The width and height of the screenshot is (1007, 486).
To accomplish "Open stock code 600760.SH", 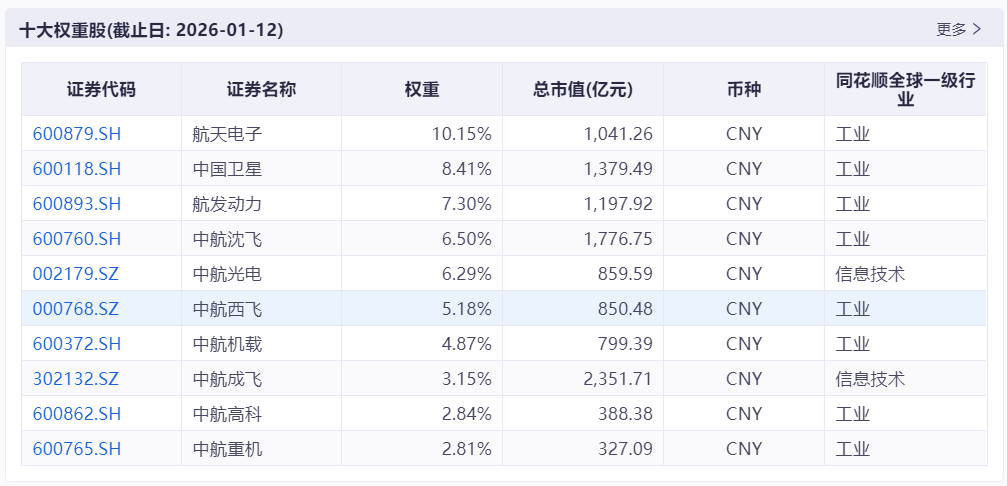I will [x=77, y=239].
